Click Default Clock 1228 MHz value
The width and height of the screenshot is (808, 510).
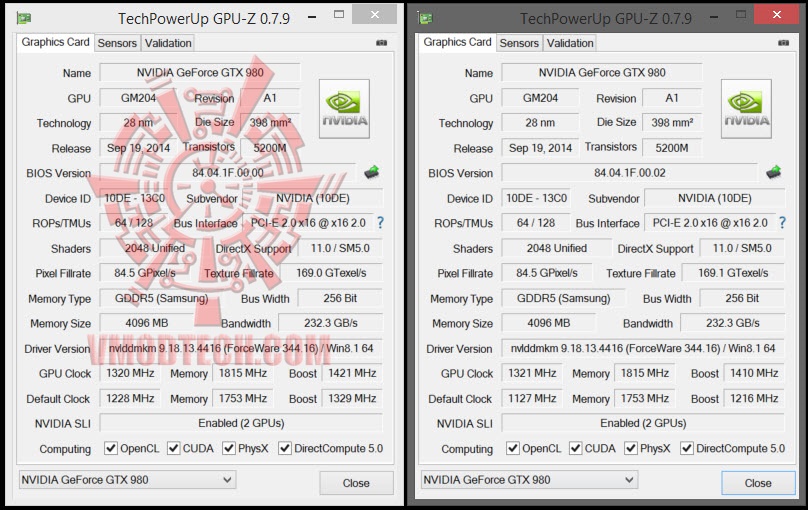coord(130,398)
